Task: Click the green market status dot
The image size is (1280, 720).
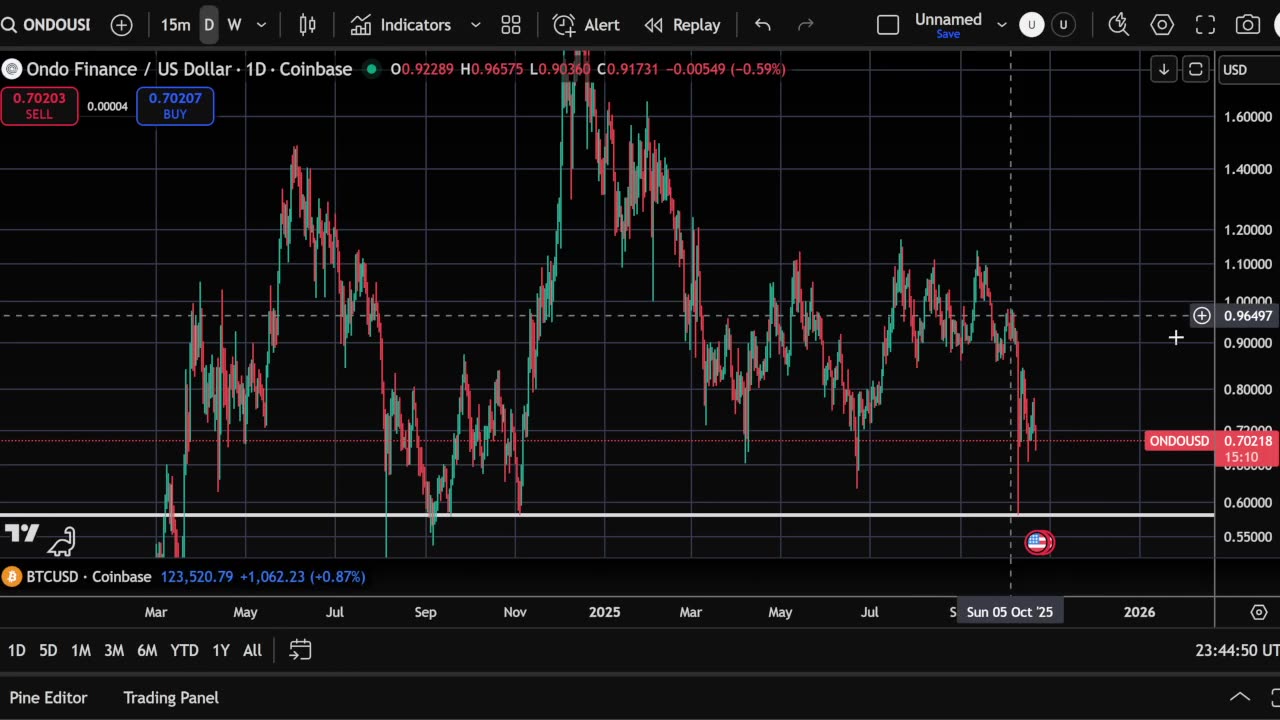Action: (372, 69)
